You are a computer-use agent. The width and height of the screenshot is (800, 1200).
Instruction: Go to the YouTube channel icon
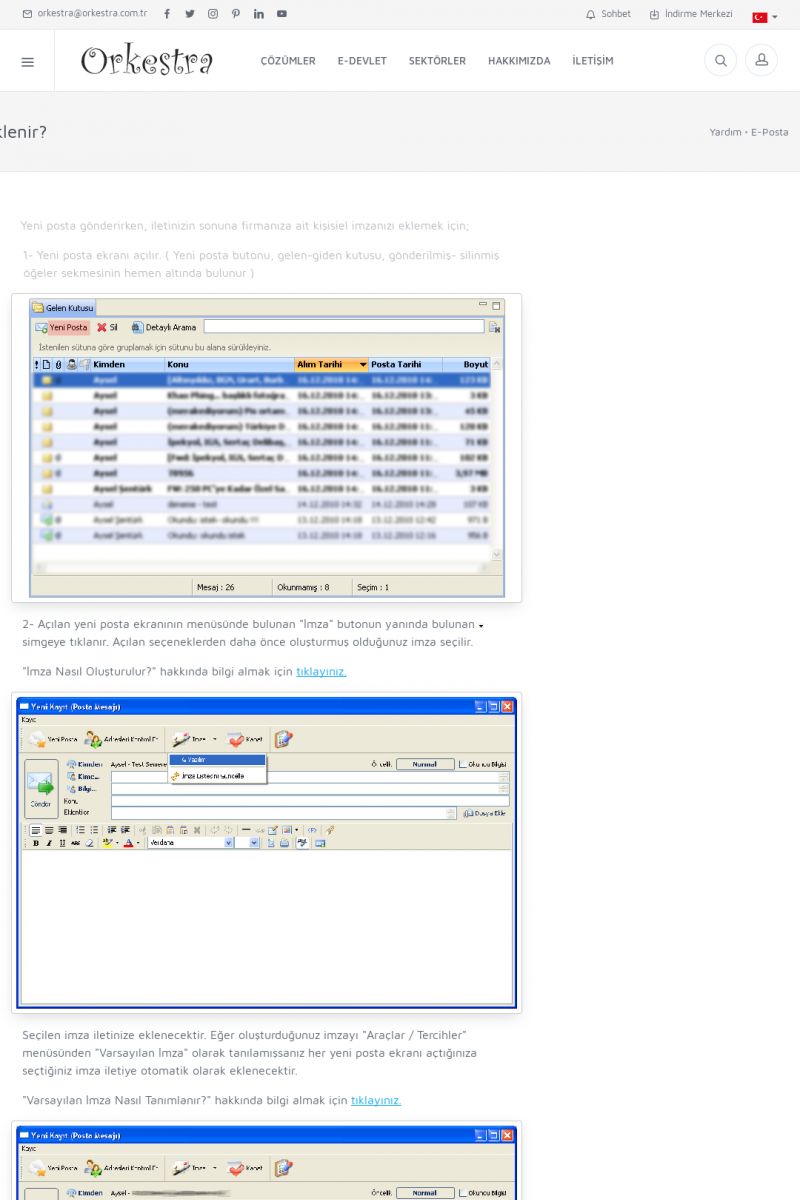point(282,14)
